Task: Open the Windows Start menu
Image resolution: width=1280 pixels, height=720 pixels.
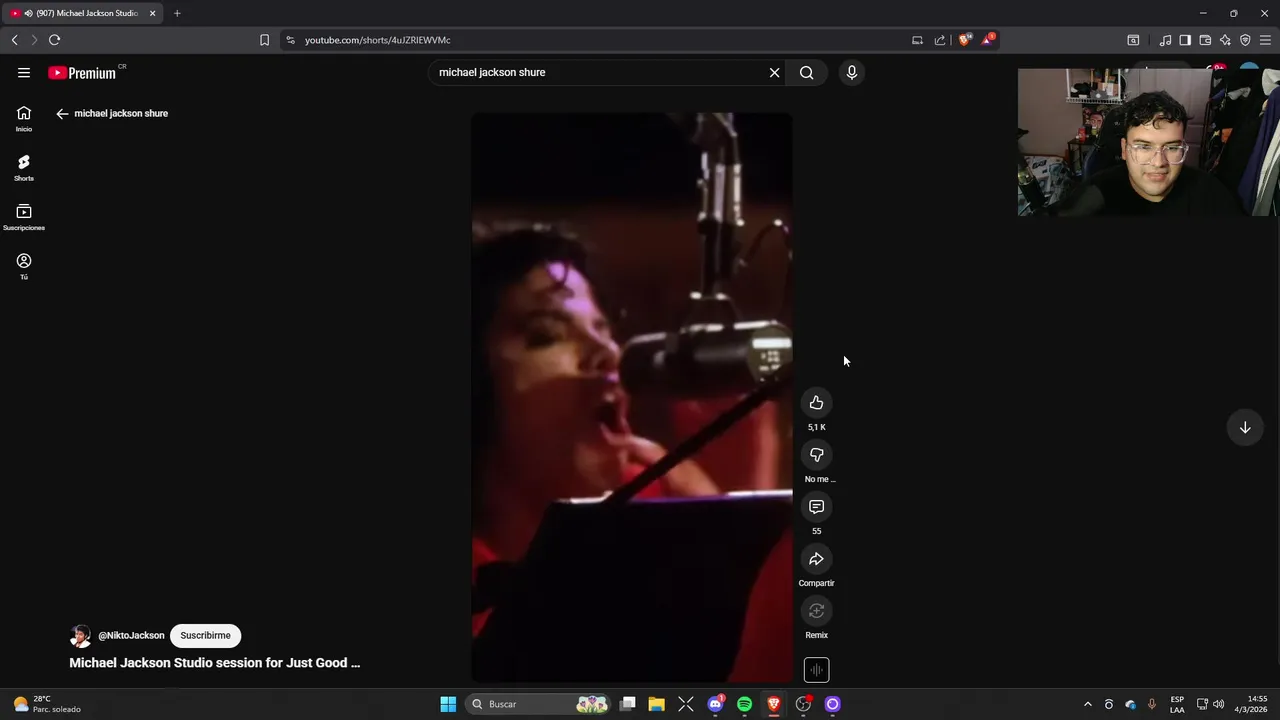Action: point(448,704)
